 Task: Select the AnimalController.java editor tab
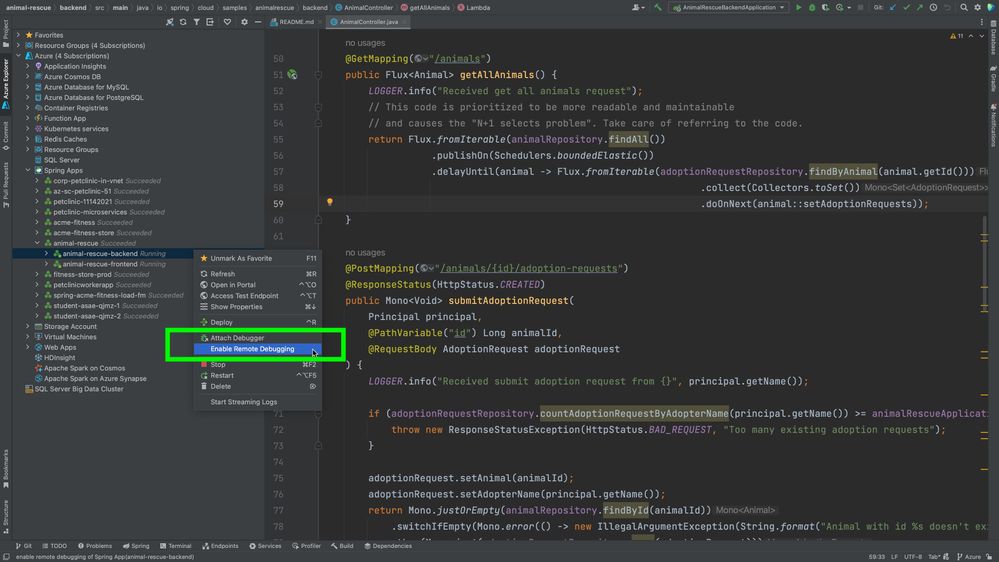pyautogui.click(x=368, y=22)
